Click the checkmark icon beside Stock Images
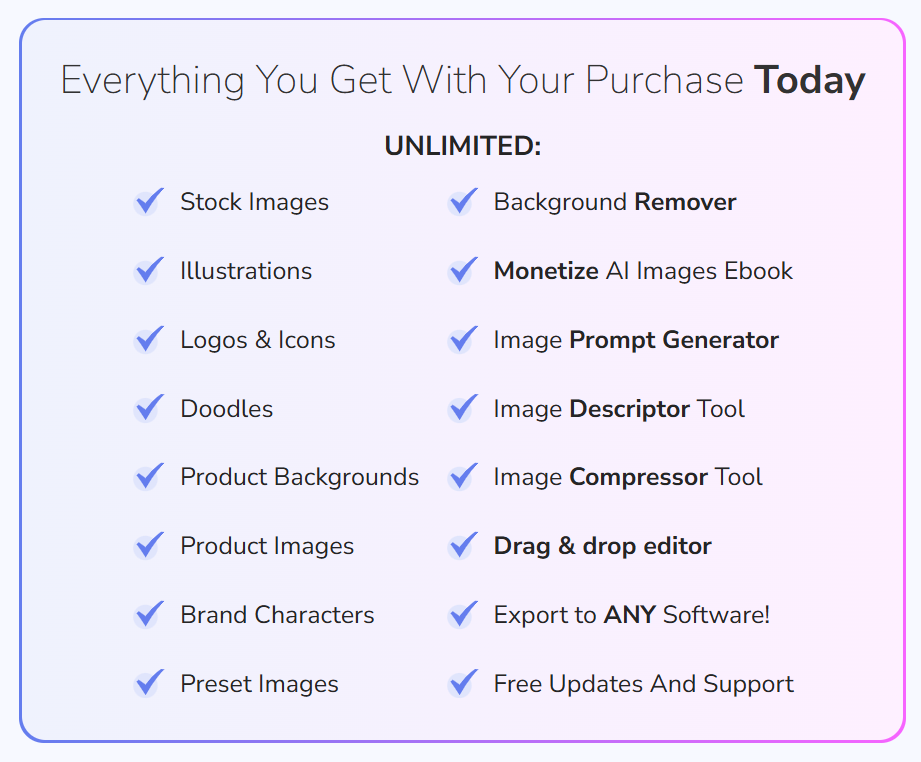921x762 pixels. pos(149,202)
